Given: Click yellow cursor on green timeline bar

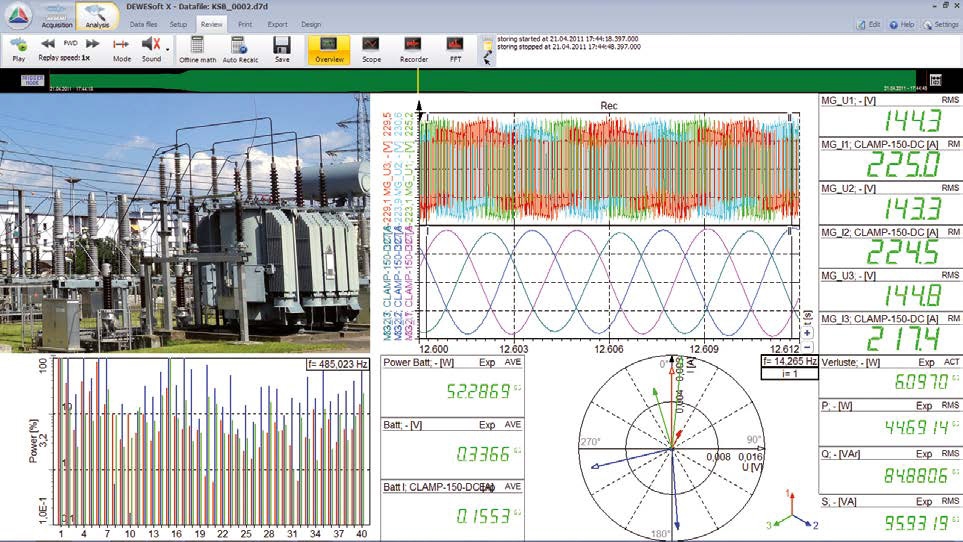Looking at the screenshot, I should tap(419, 82).
